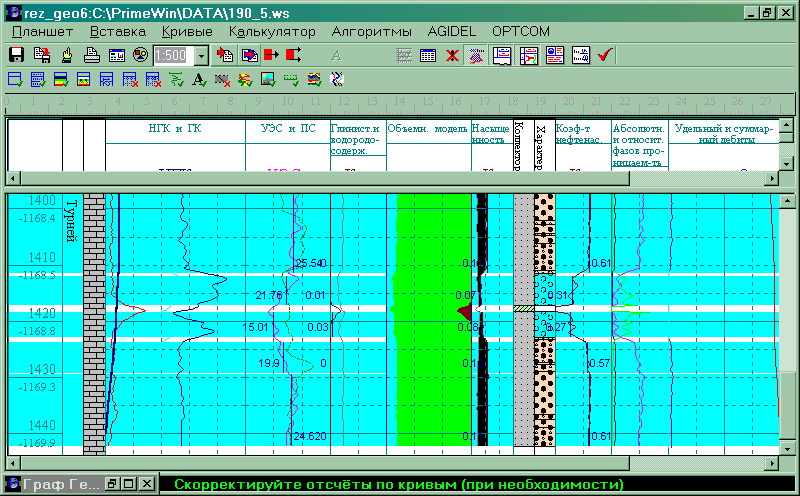800x496 pixels.
Task: Click the rainbow color bands icon
Action: pyautogui.click(x=61, y=80)
